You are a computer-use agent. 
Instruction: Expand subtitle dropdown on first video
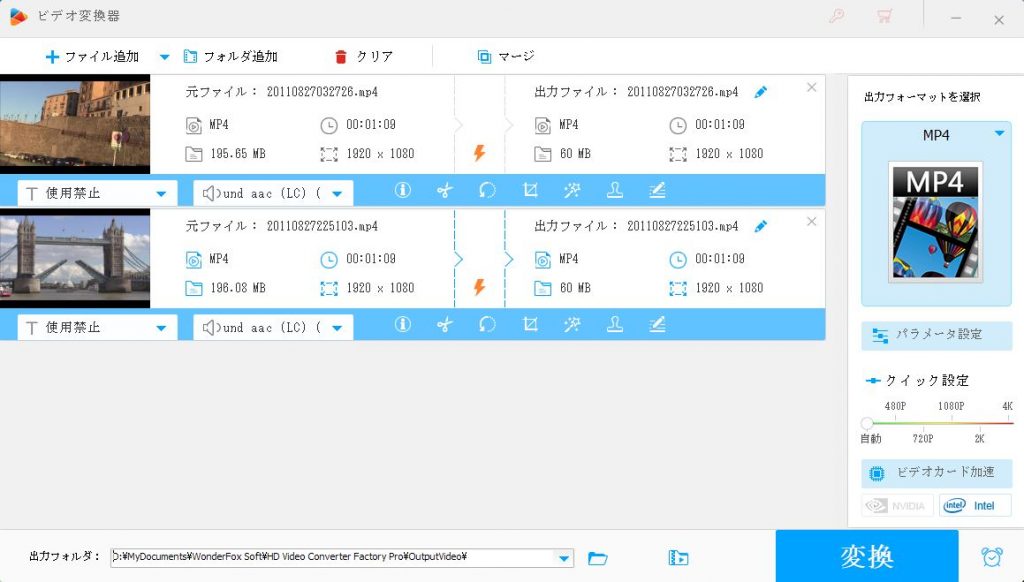pos(160,193)
